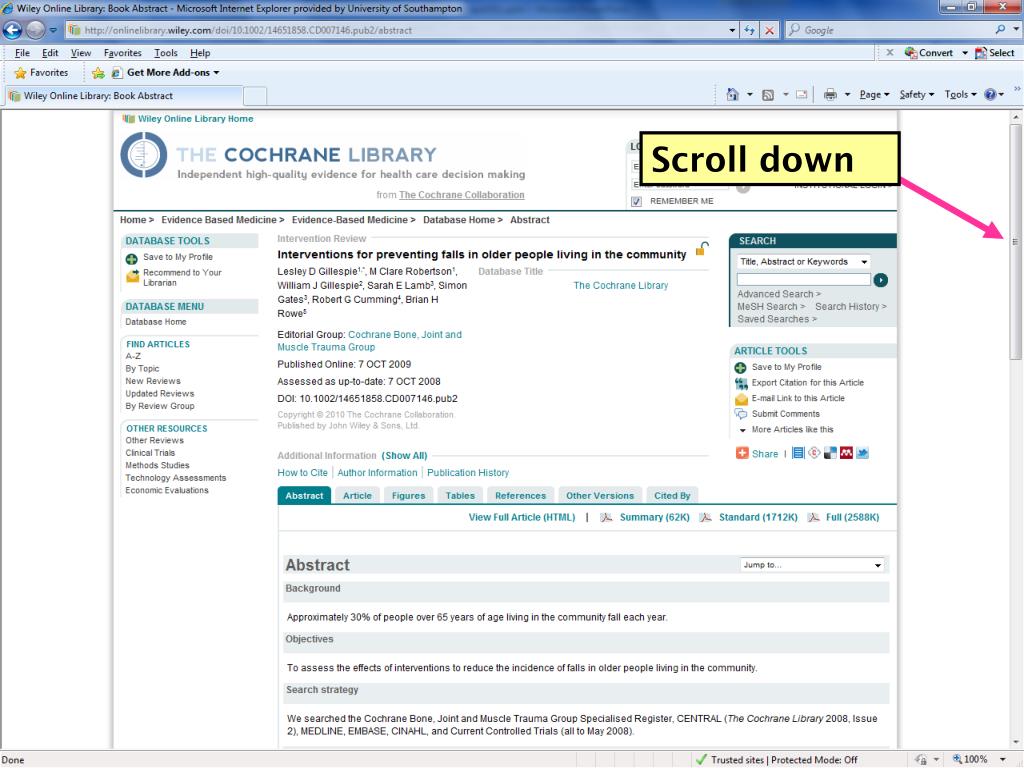Click the Google search box

click(888, 30)
